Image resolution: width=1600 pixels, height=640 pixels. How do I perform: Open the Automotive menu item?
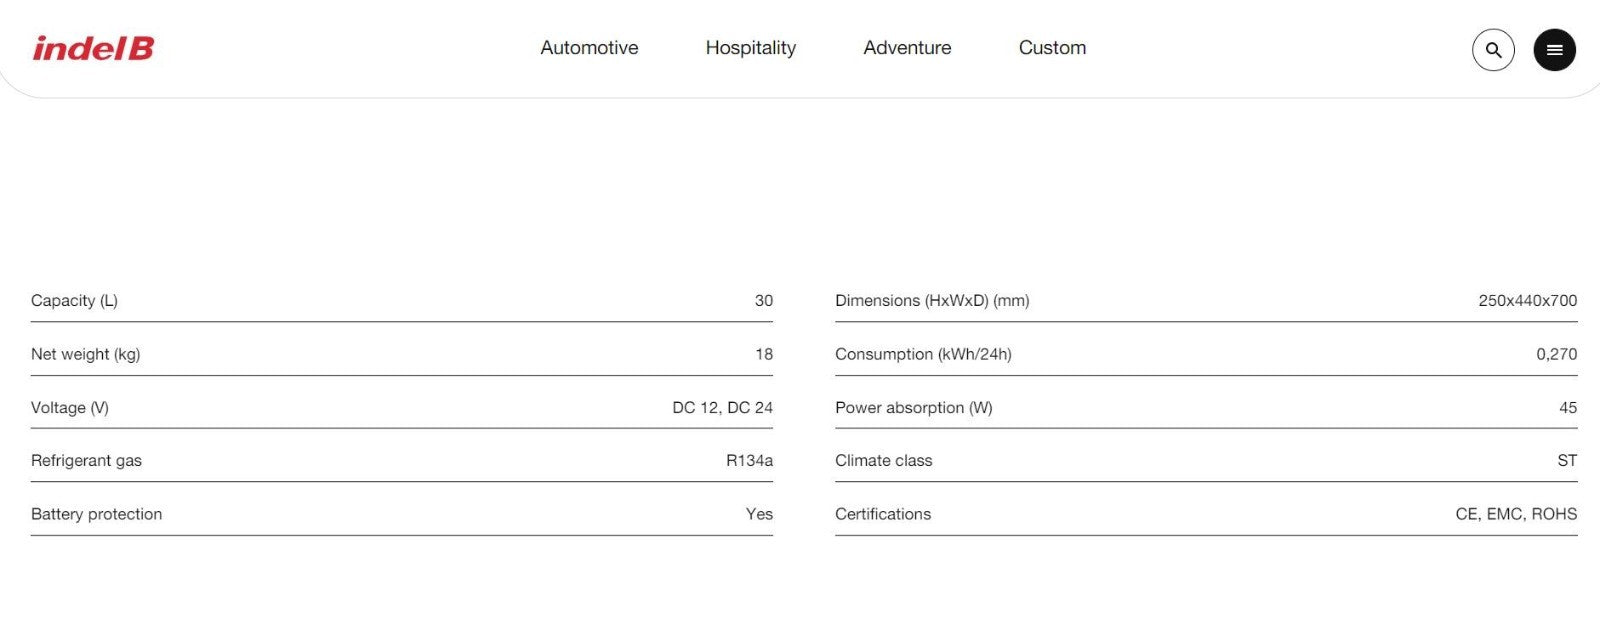[x=589, y=48]
